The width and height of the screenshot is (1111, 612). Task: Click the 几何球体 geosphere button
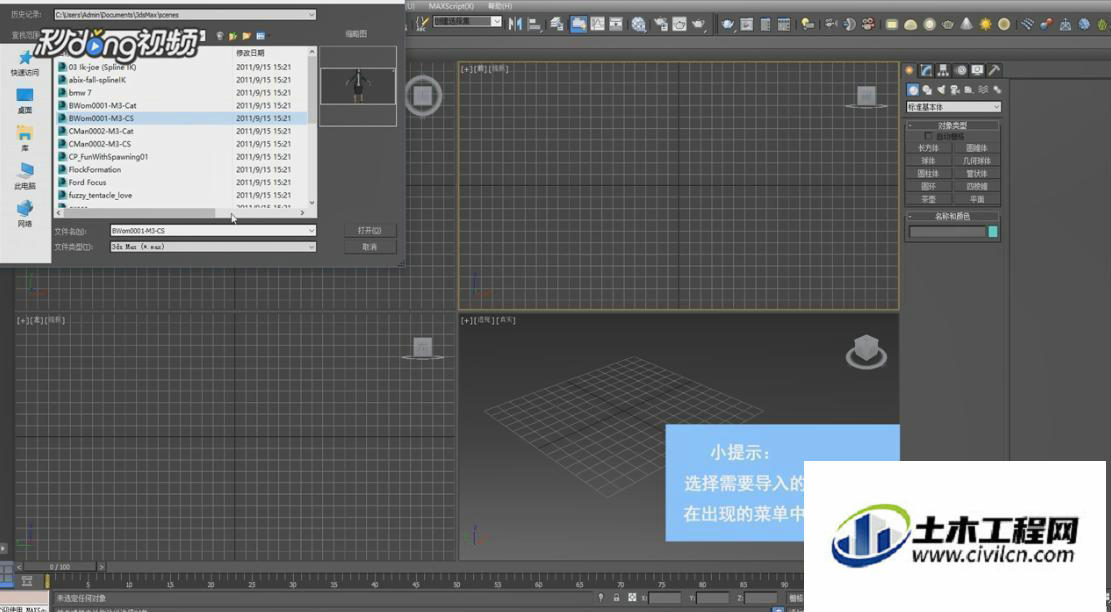pyautogui.click(x=976, y=161)
